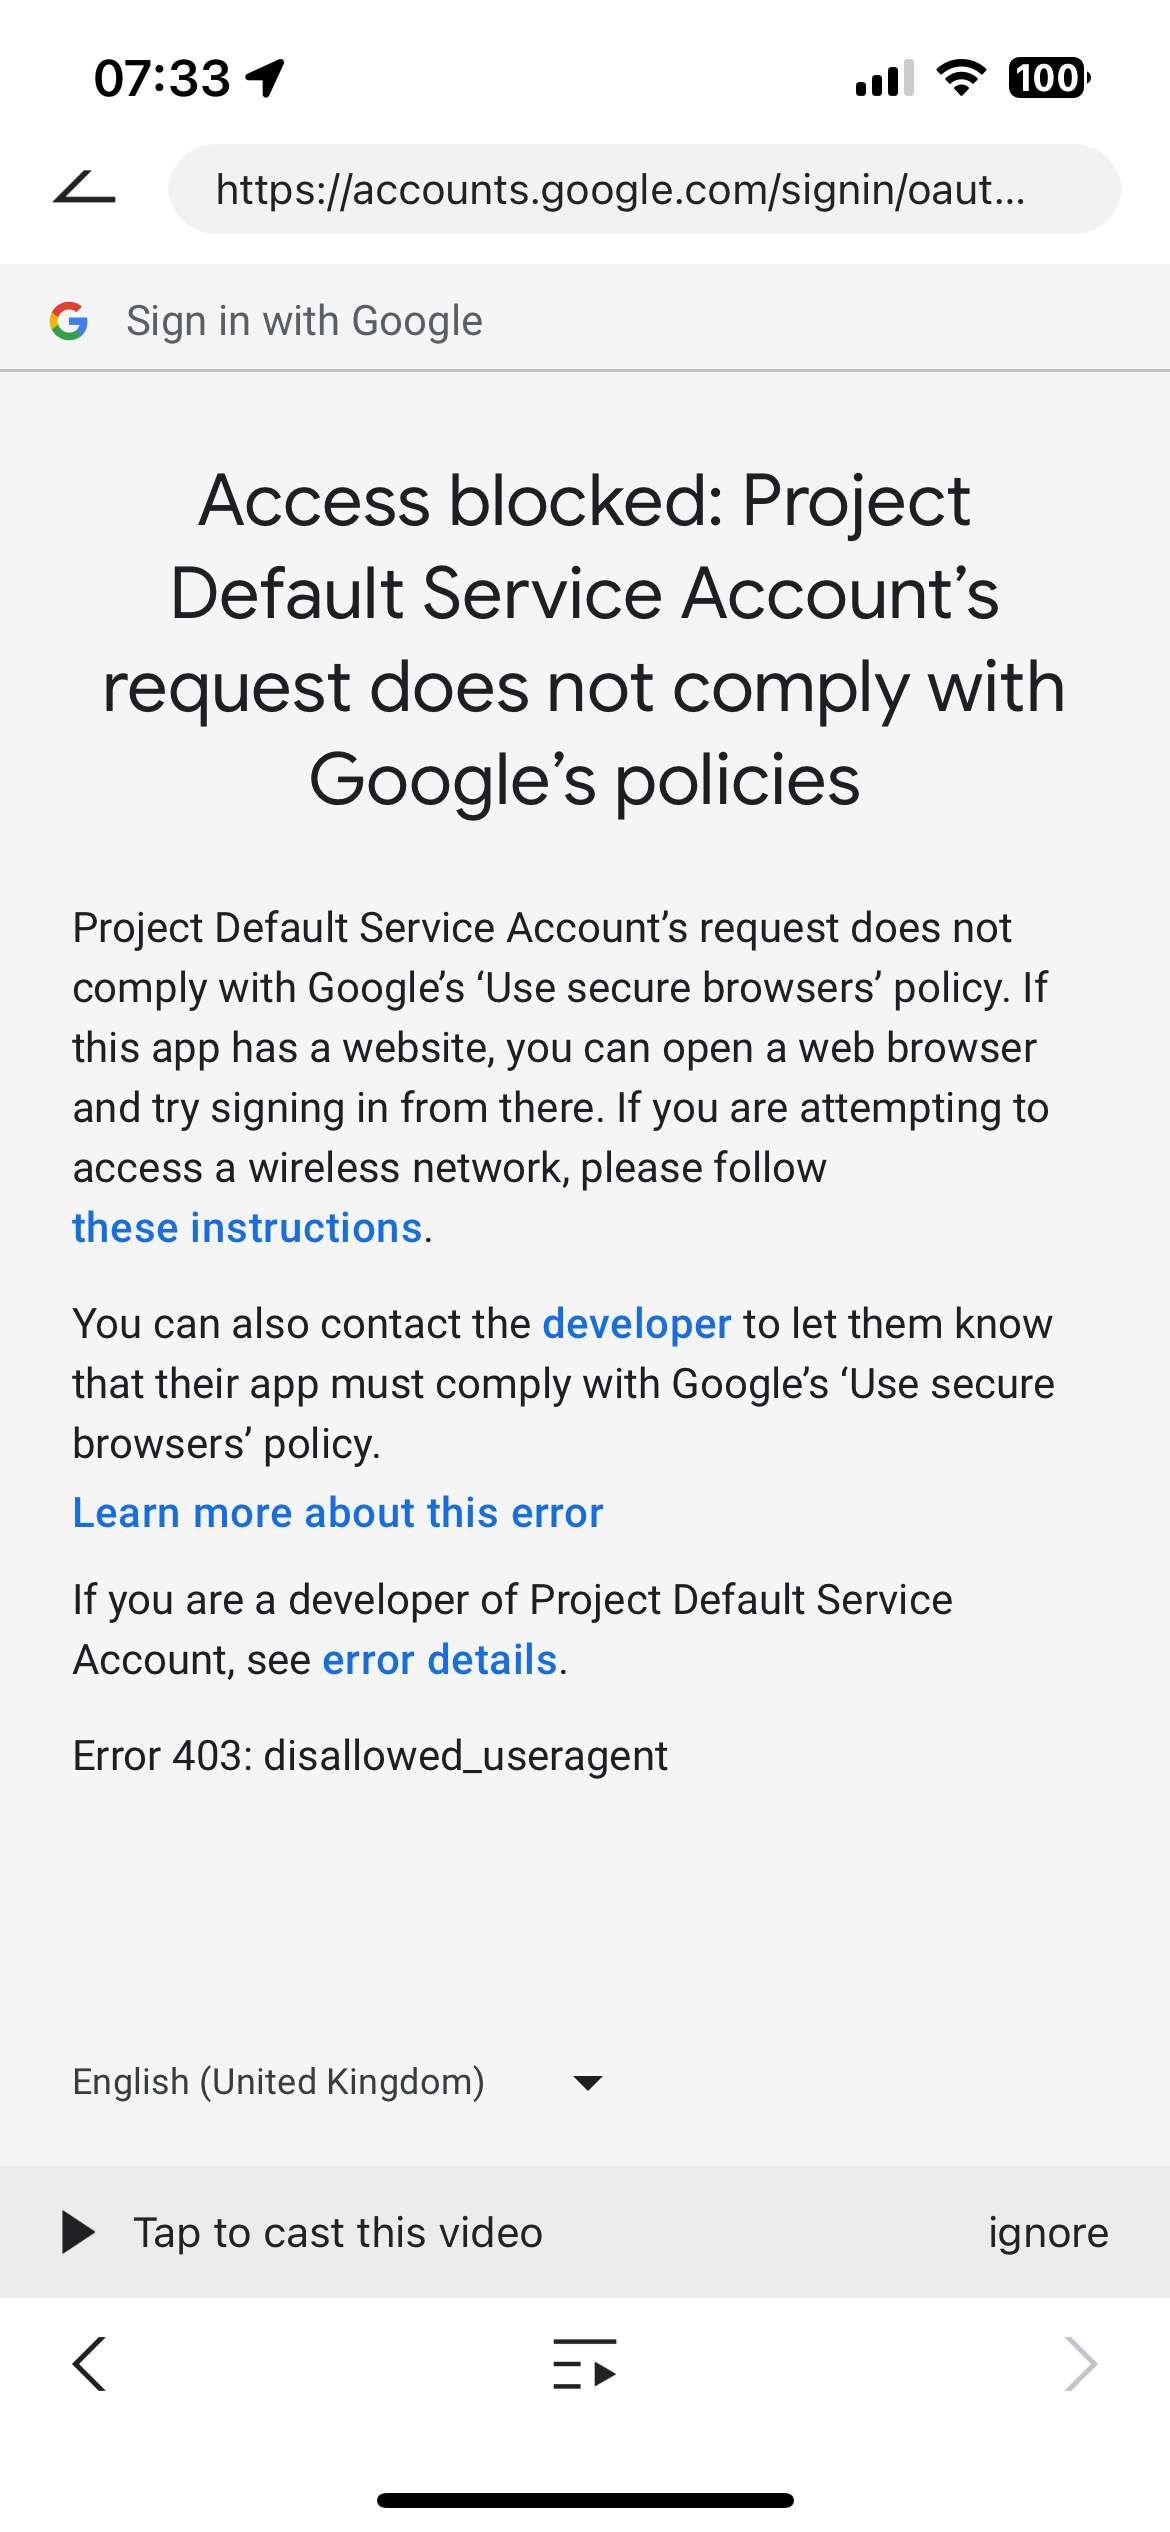1170x2532 pixels.
Task: Open 'Learn more about this error'
Action: coord(338,1513)
